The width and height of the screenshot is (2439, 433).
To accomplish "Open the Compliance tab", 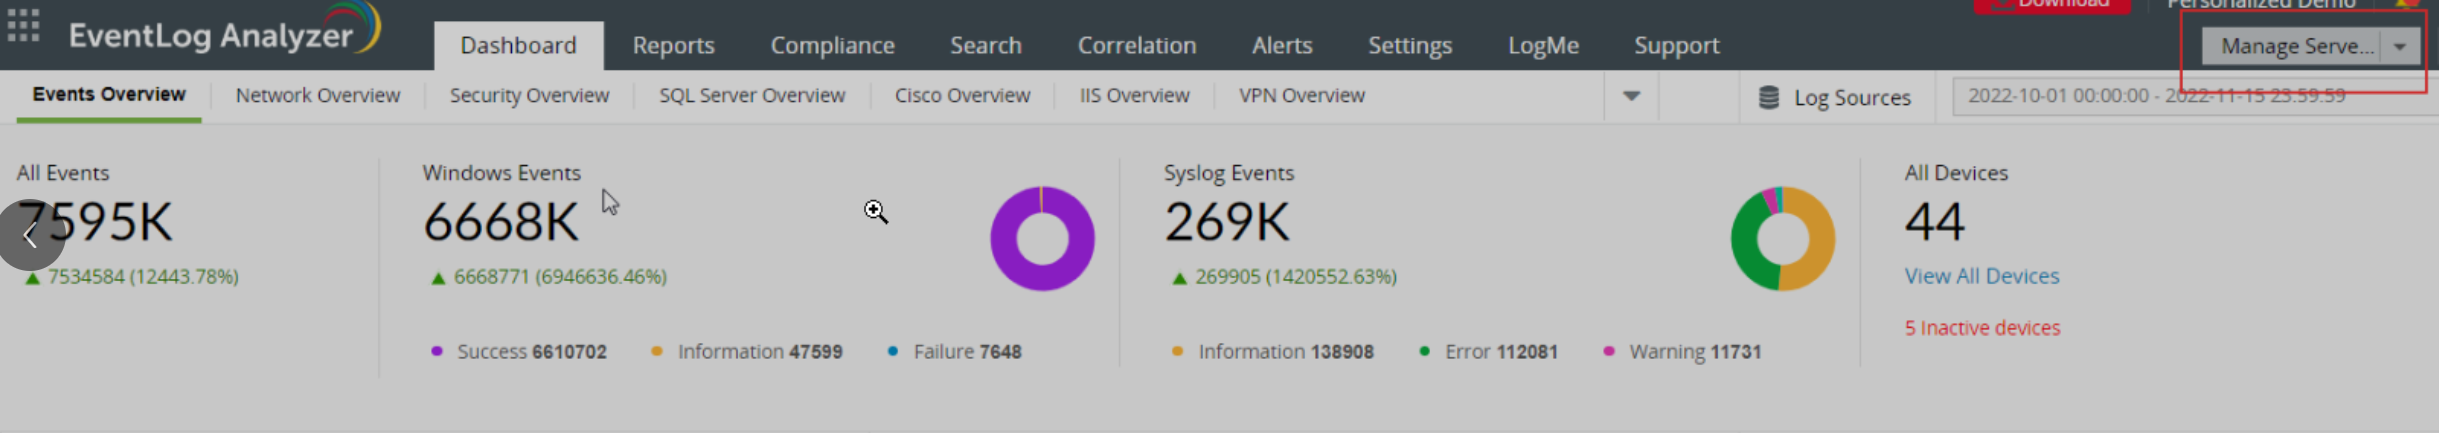I will tap(832, 45).
